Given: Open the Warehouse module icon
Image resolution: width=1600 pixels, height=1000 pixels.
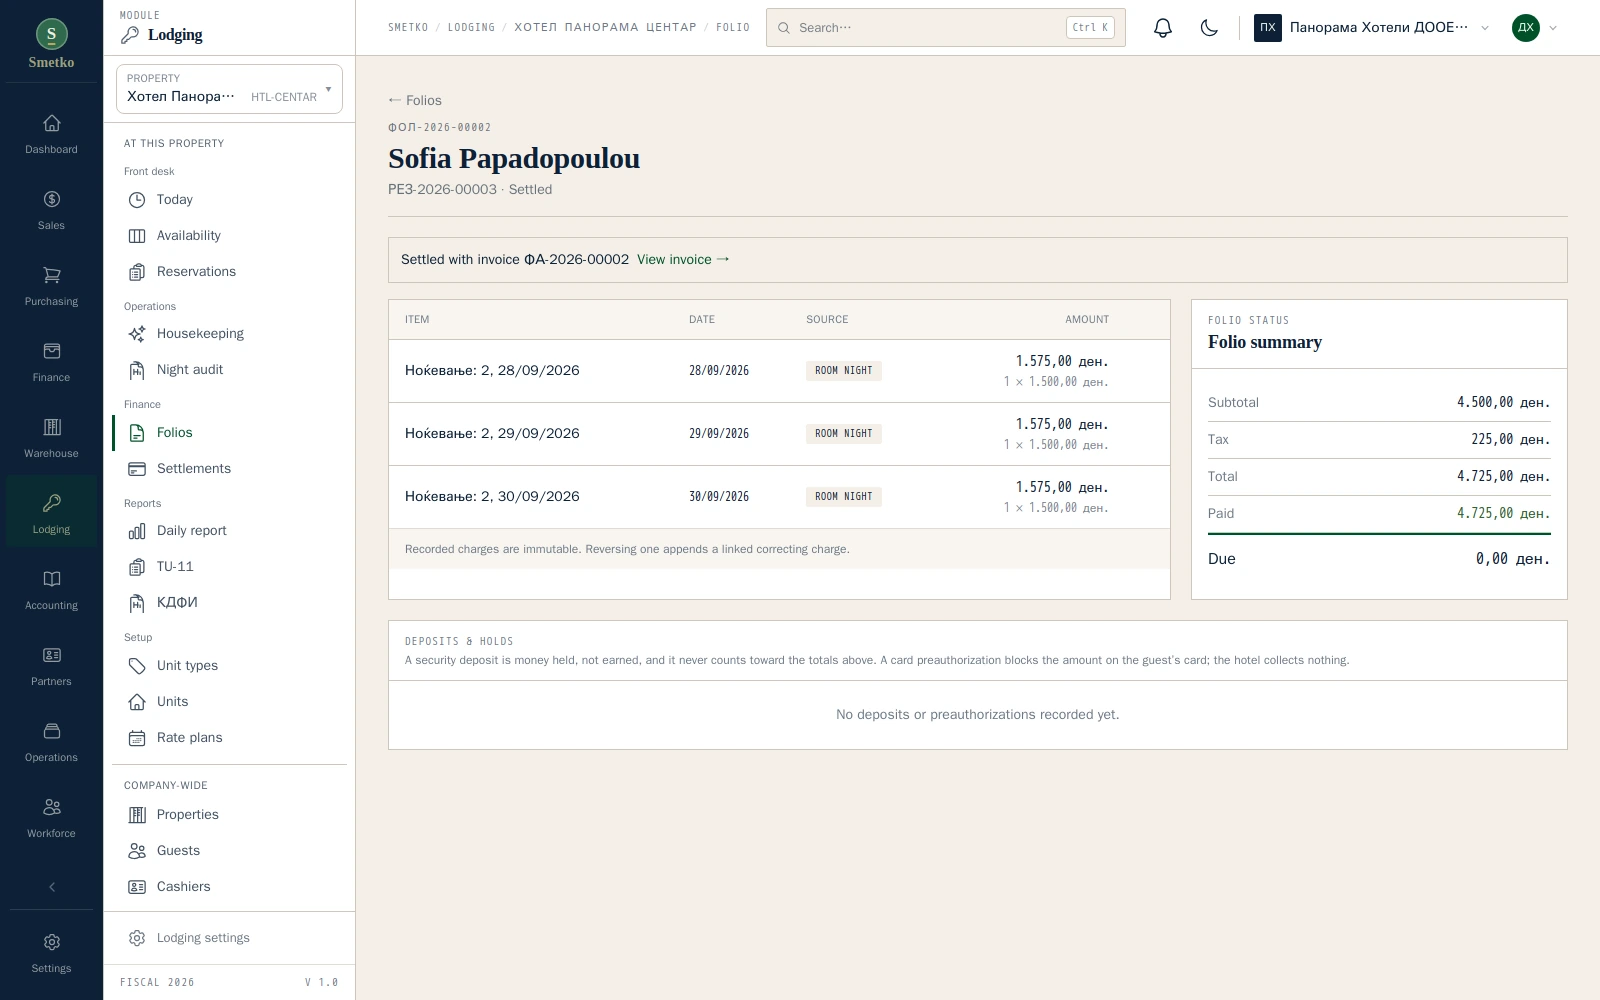Looking at the screenshot, I should (x=51, y=439).
